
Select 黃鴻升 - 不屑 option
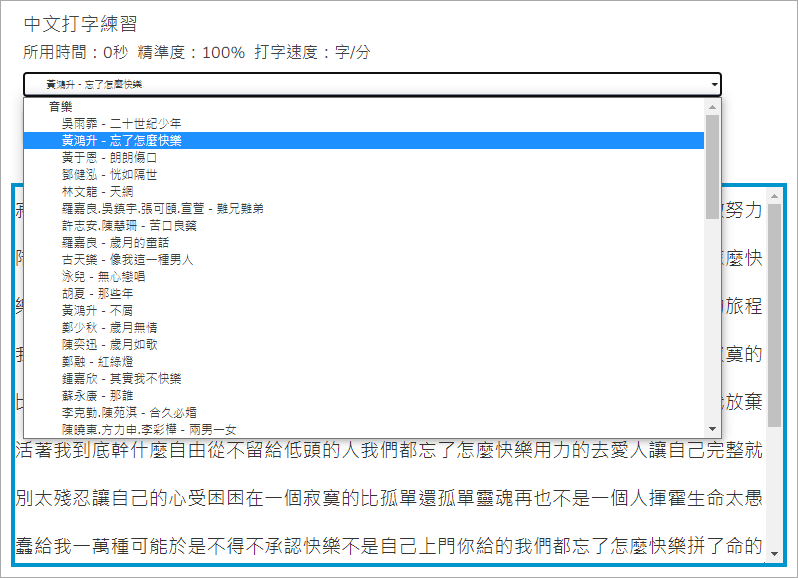tap(364, 310)
